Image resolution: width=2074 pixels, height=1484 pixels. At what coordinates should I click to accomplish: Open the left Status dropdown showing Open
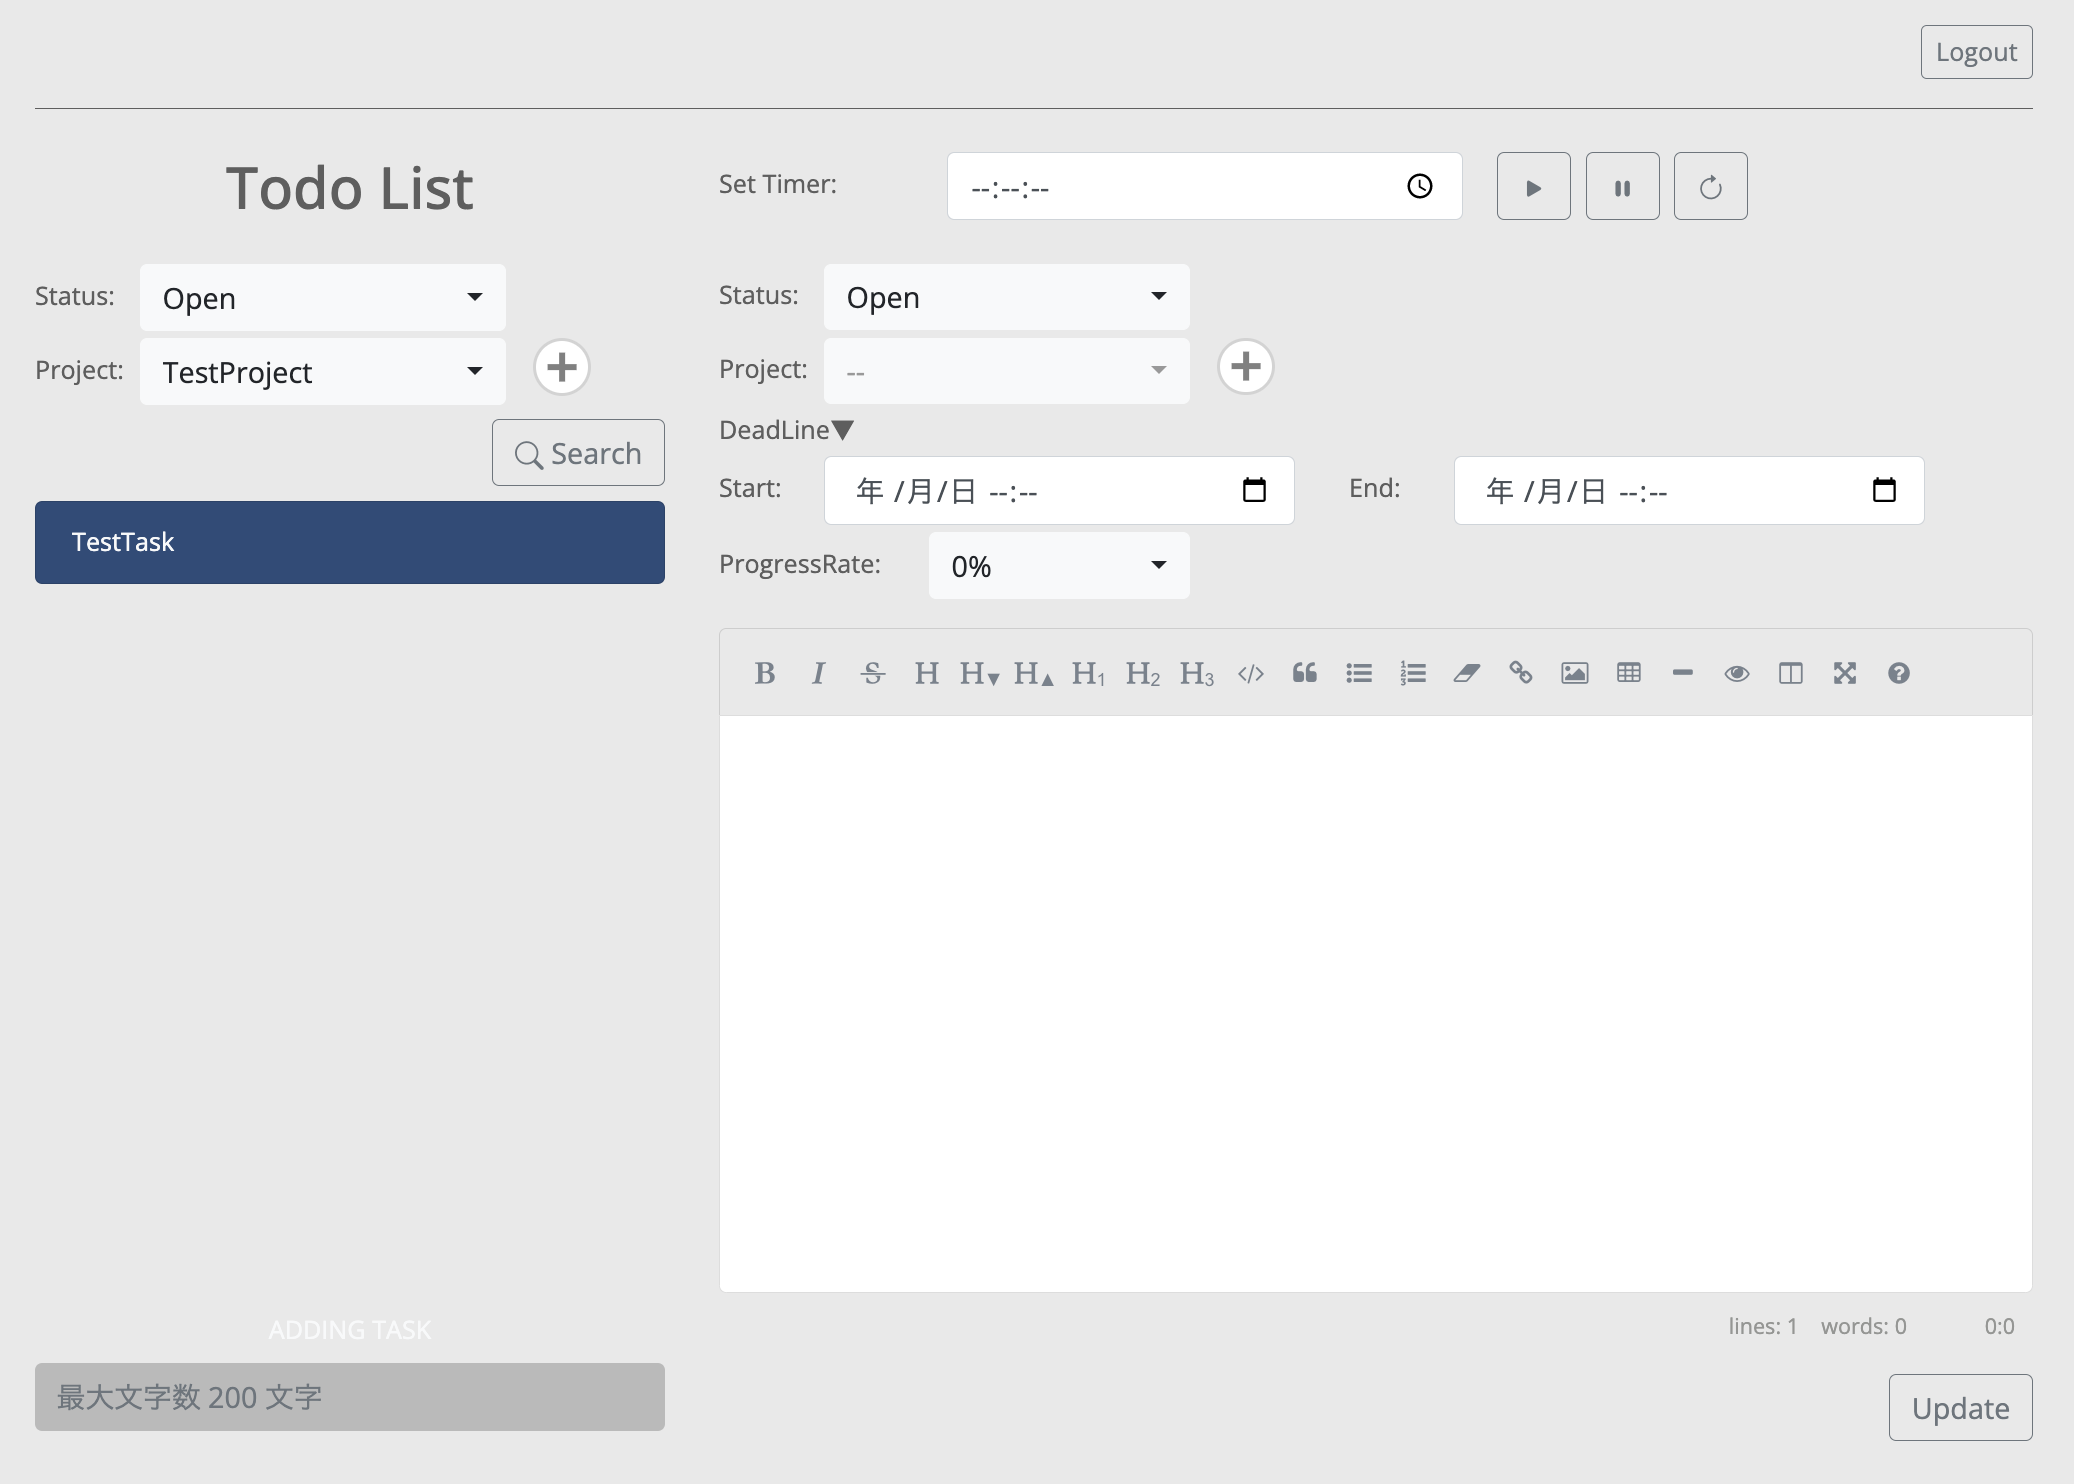[322, 297]
